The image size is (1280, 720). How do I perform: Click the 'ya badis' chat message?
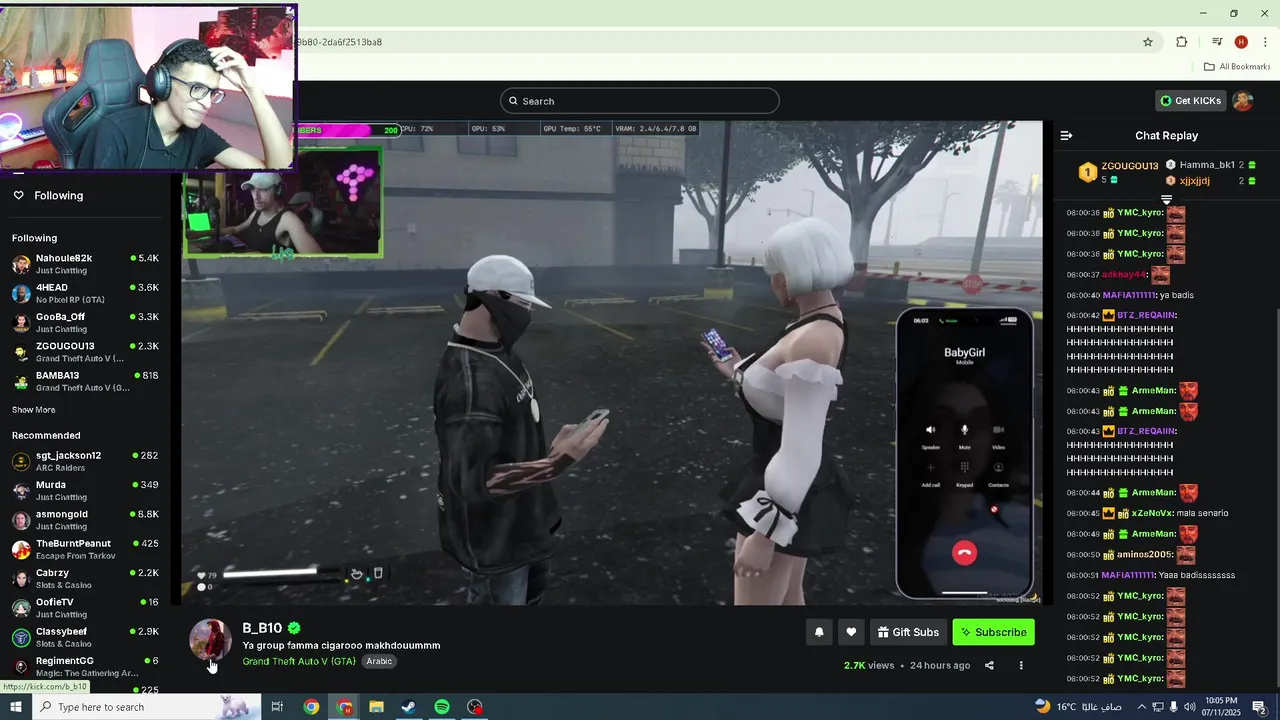click(1176, 295)
